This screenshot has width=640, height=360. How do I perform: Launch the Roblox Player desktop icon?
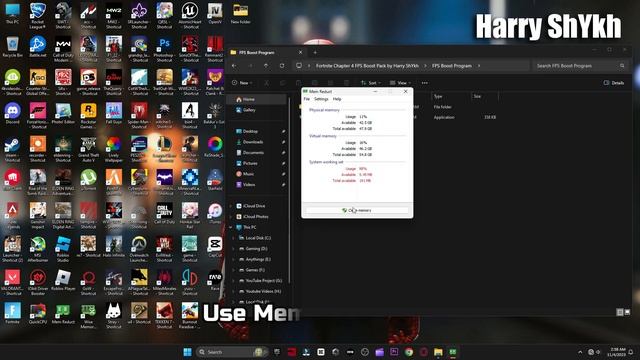coord(63,280)
